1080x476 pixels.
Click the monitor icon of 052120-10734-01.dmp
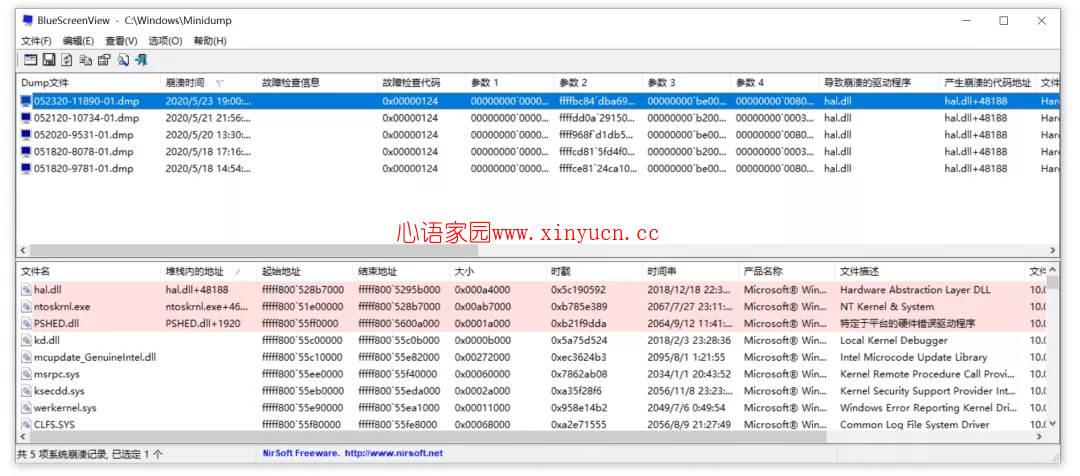[x=26, y=118]
